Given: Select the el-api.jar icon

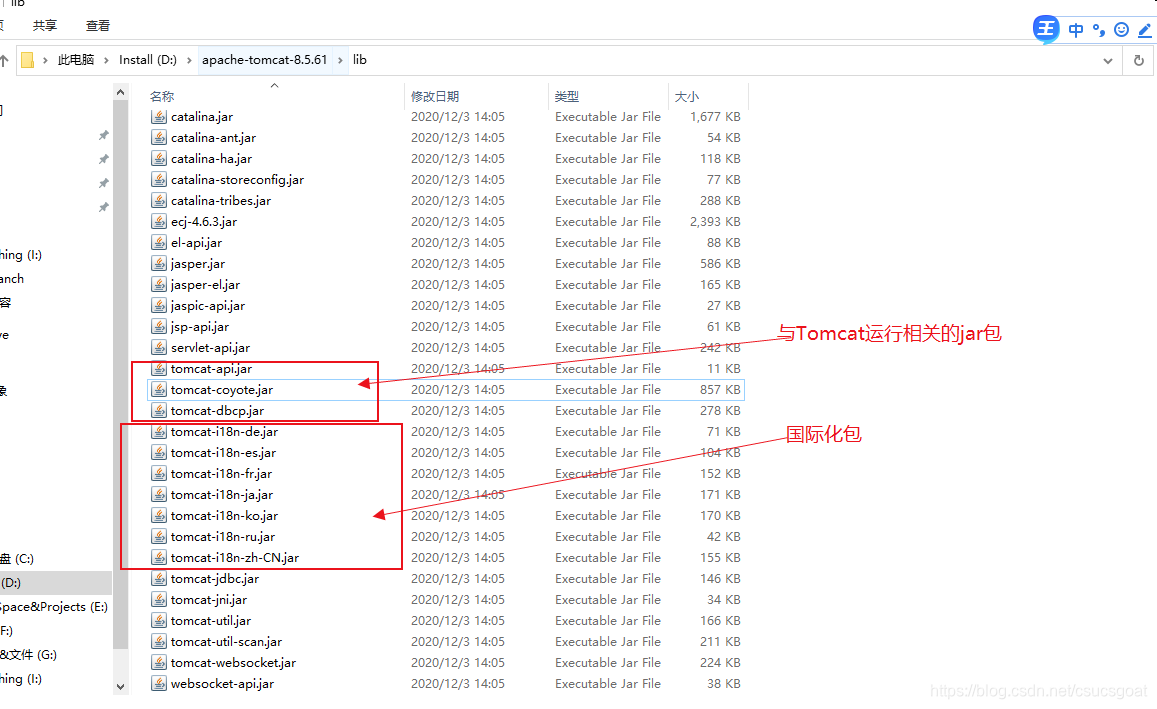Looking at the screenshot, I should coord(159,243).
